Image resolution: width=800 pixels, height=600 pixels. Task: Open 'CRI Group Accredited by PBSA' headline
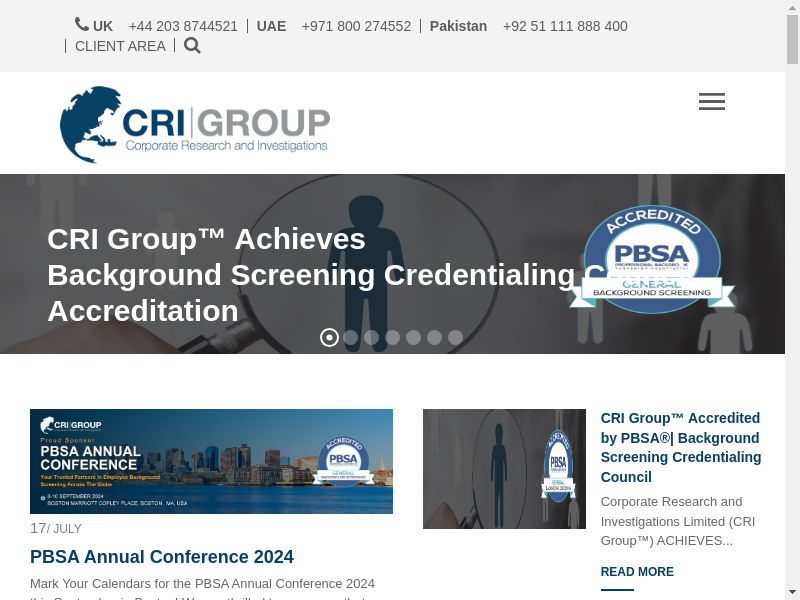click(680, 447)
